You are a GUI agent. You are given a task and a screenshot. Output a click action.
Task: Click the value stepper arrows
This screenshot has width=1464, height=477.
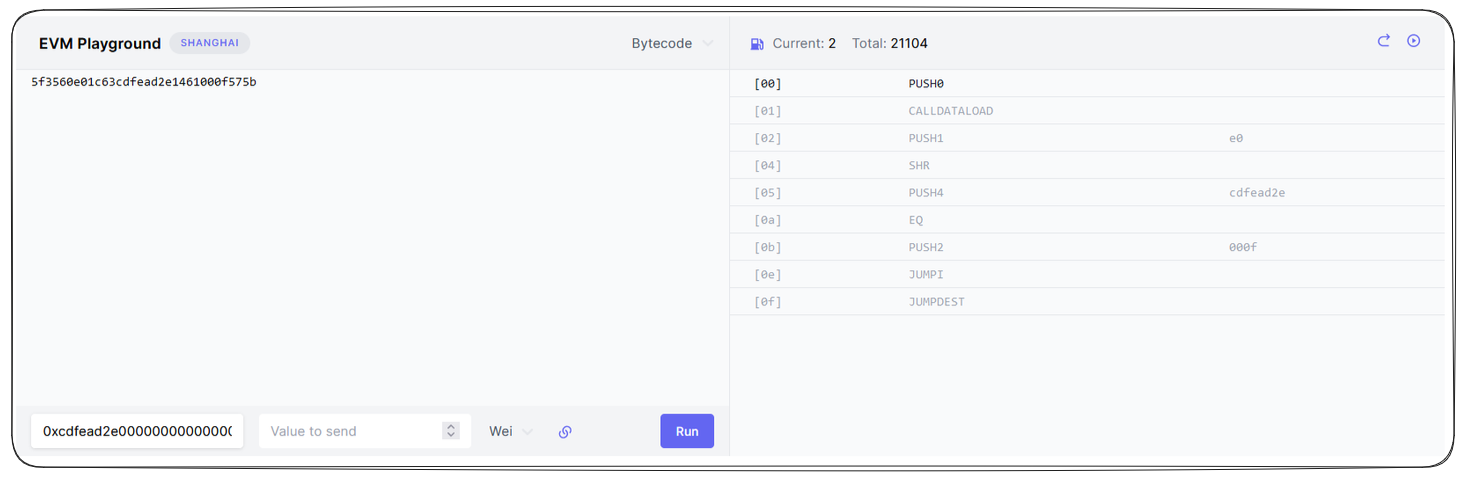[451, 431]
